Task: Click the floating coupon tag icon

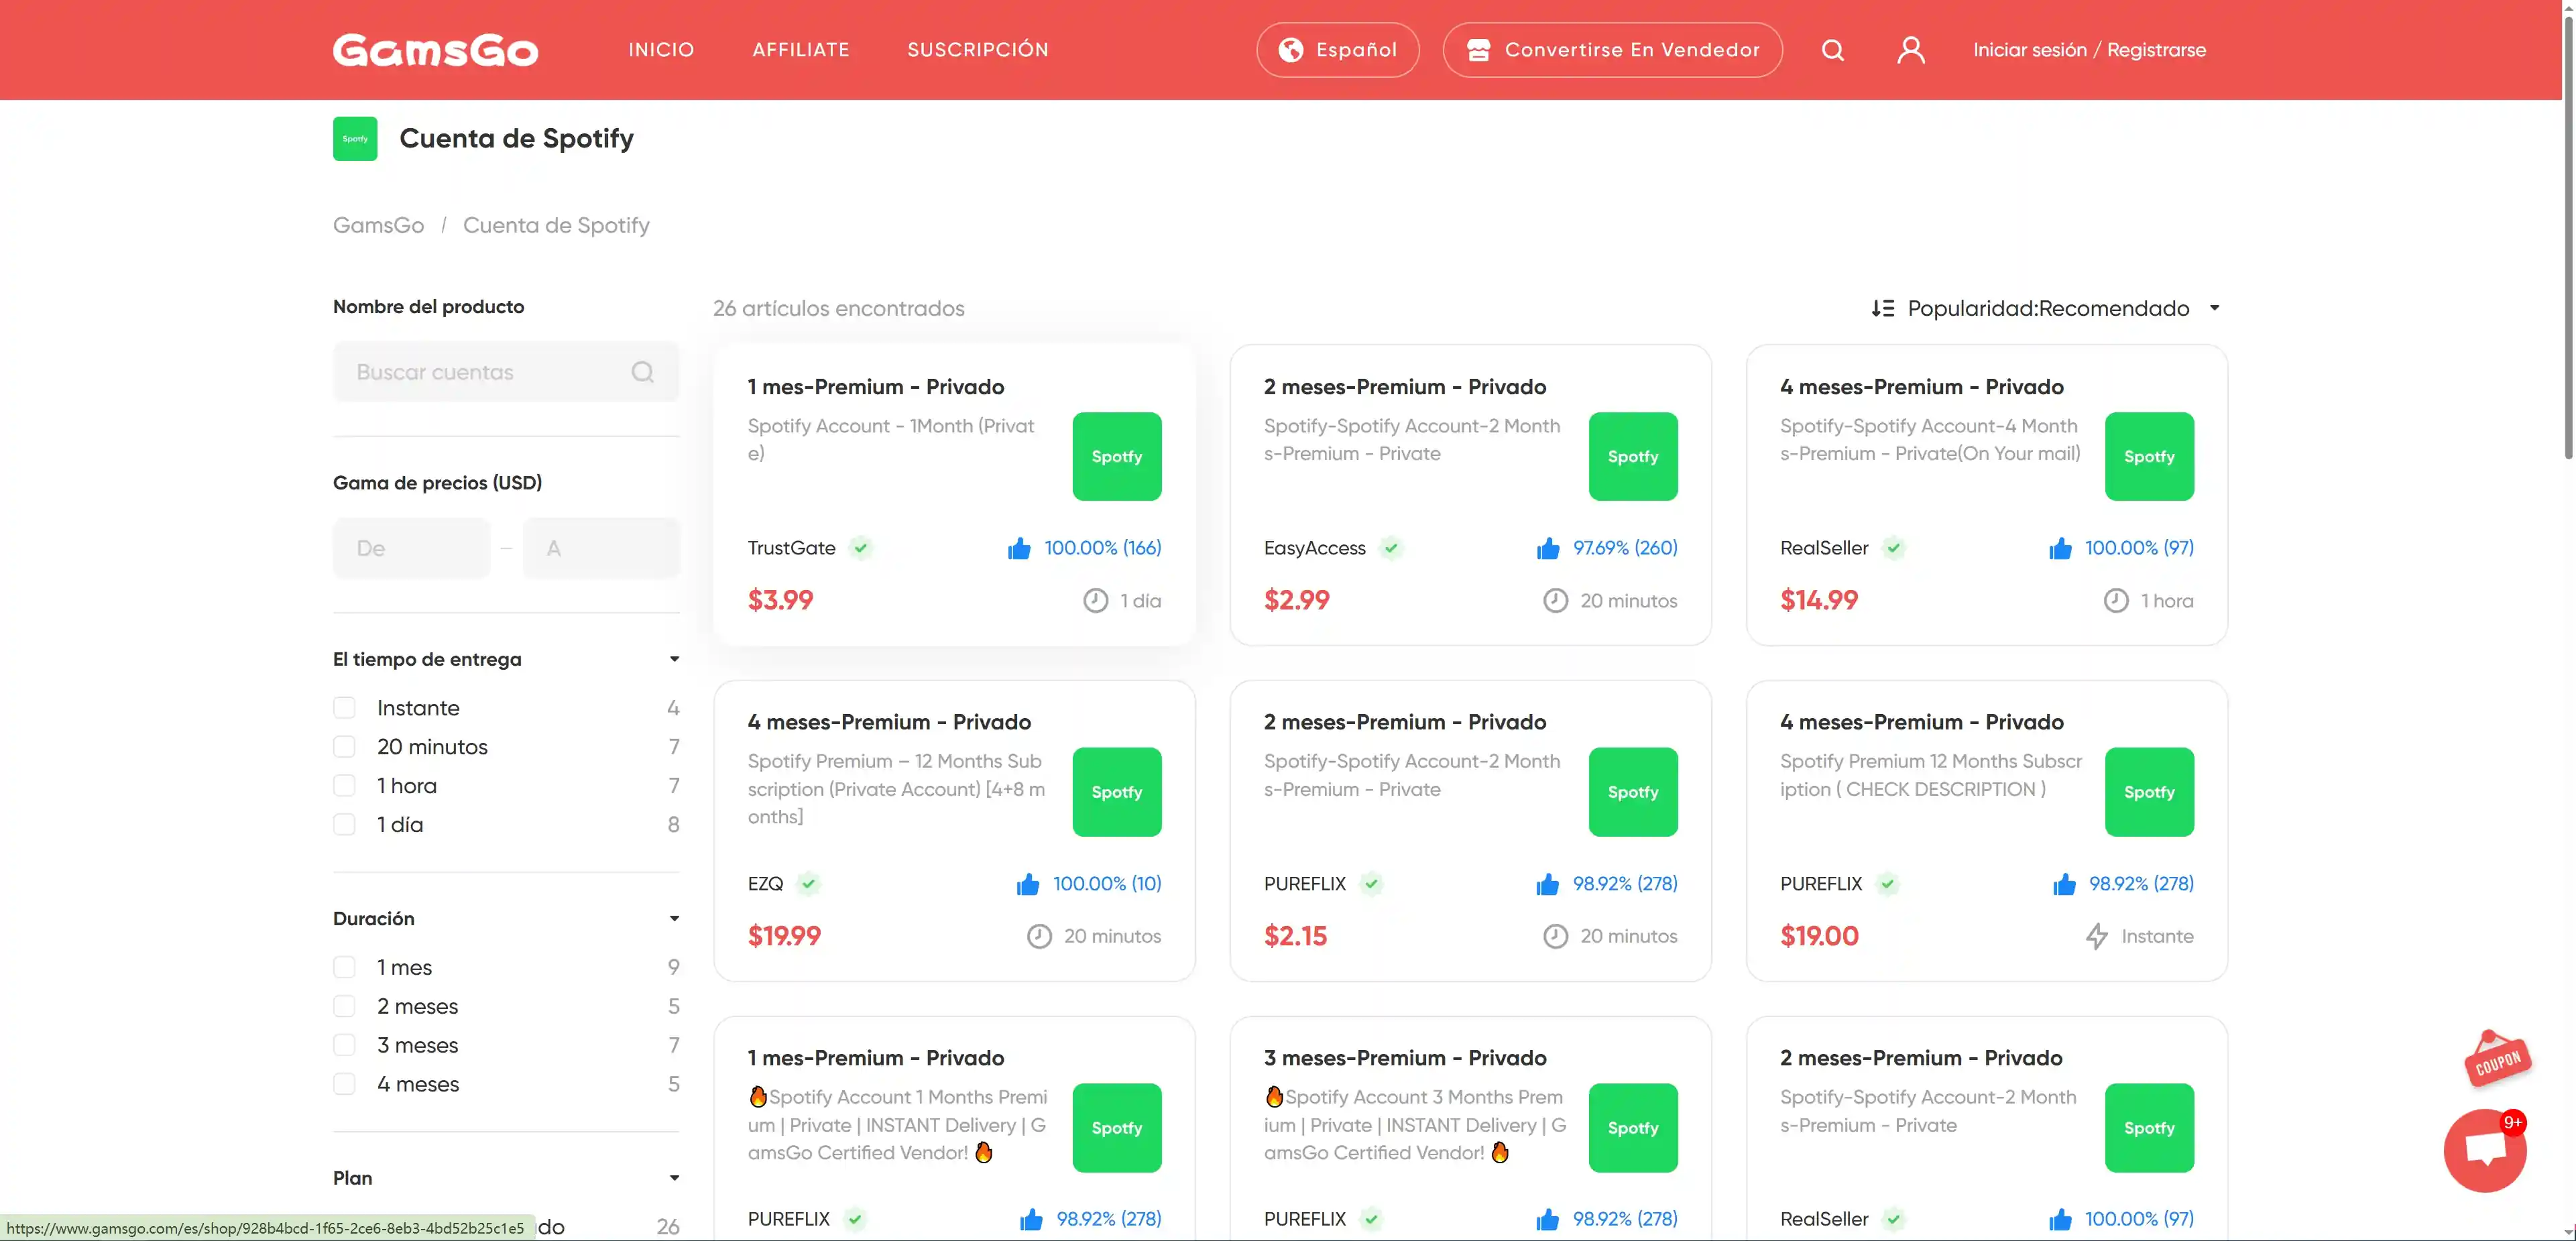Action: [2497, 1060]
